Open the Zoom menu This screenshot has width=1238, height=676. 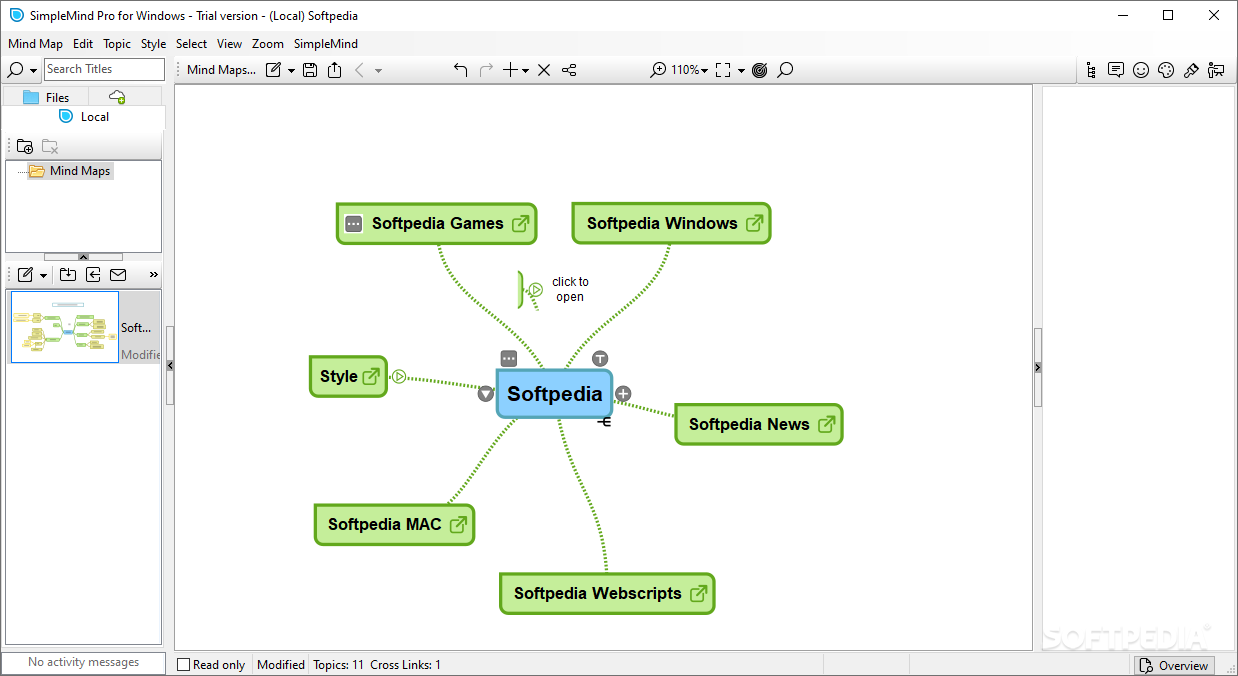coord(268,44)
